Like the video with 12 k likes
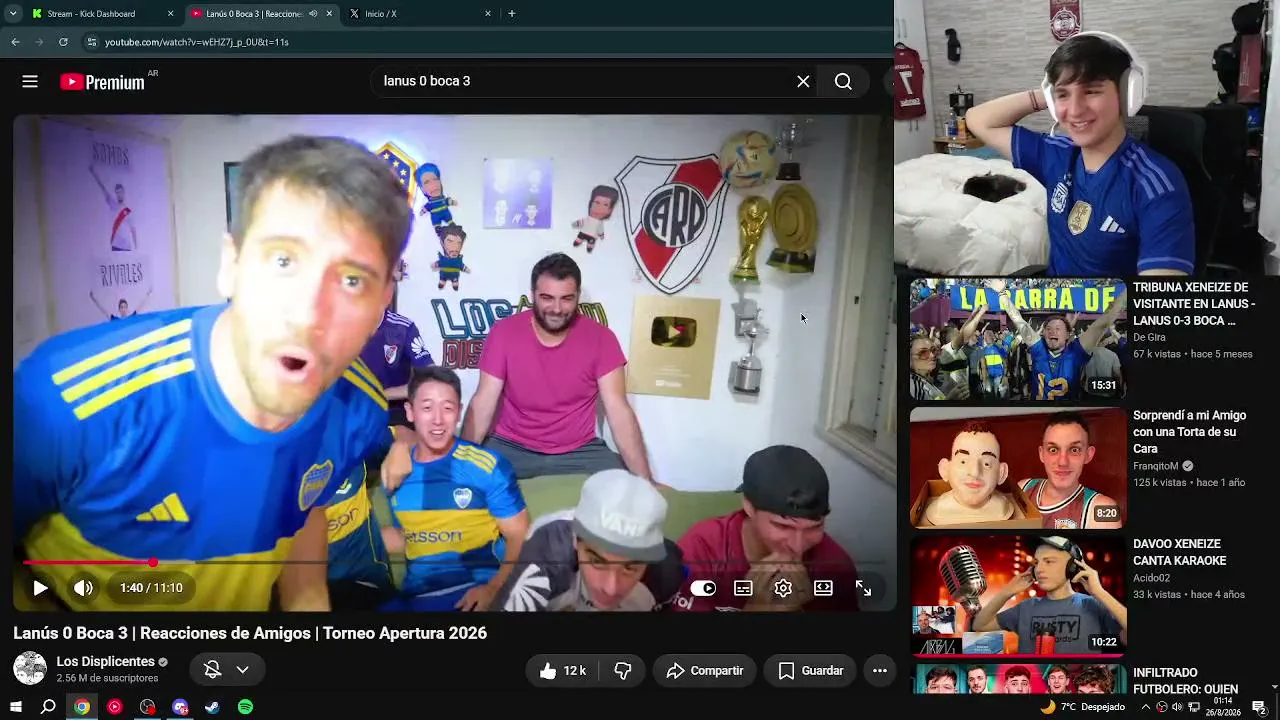This screenshot has height=720, width=1280. (x=562, y=671)
